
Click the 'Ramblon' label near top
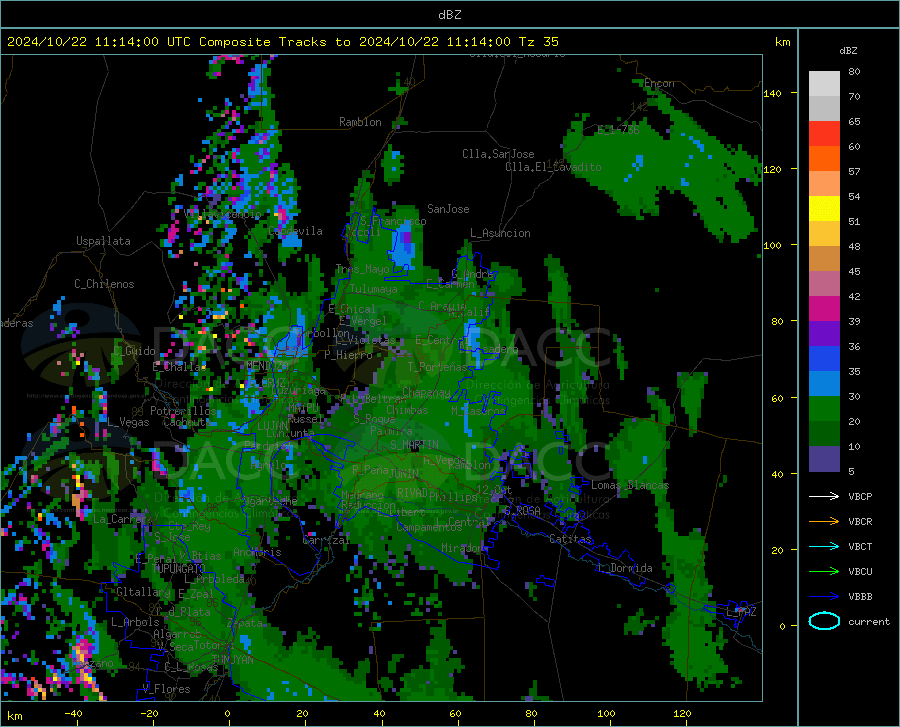coord(360,122)
